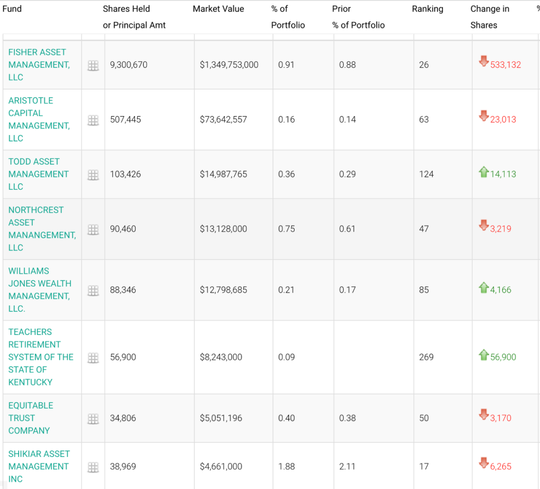Viewport: 540px width, 489px height.
Task: Open Williams Jones Wealth Management link
Action: 40,290
